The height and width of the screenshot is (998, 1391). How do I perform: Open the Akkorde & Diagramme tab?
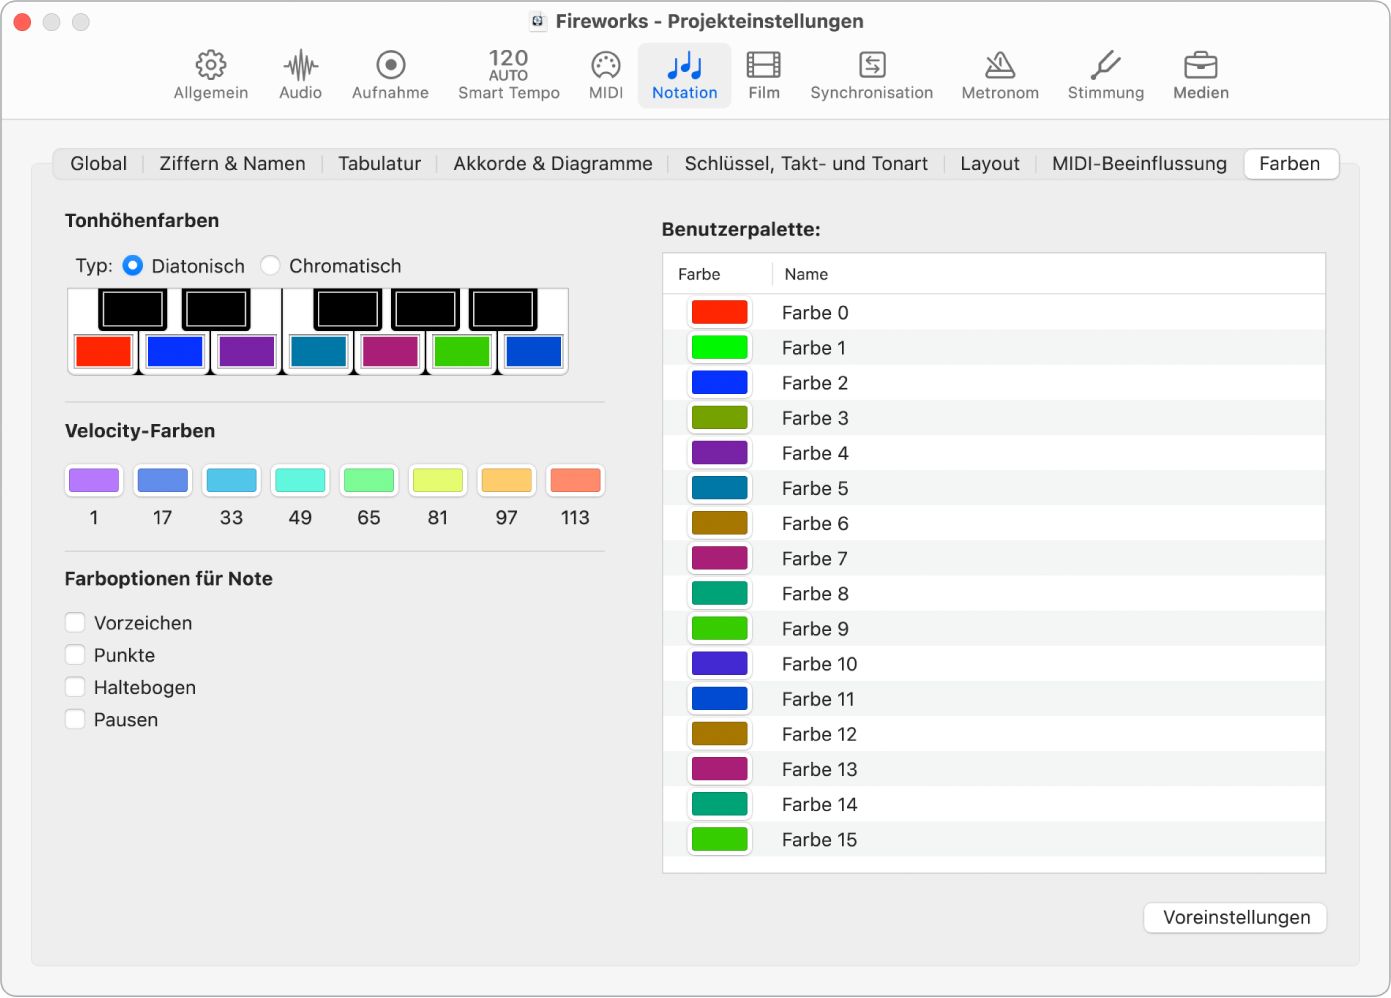pos(552,164)
